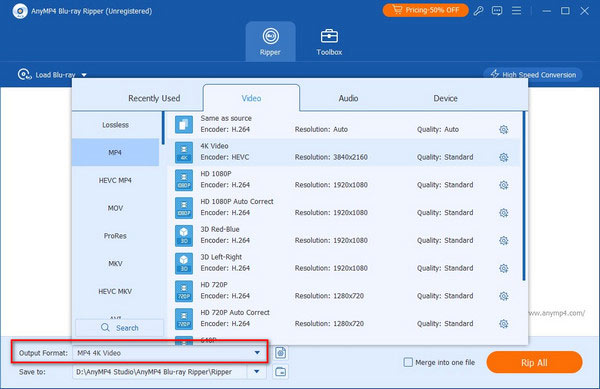
Task: Toggle Merge into one file checkbox
Action: pyautogui.click(x=408, y=362)
